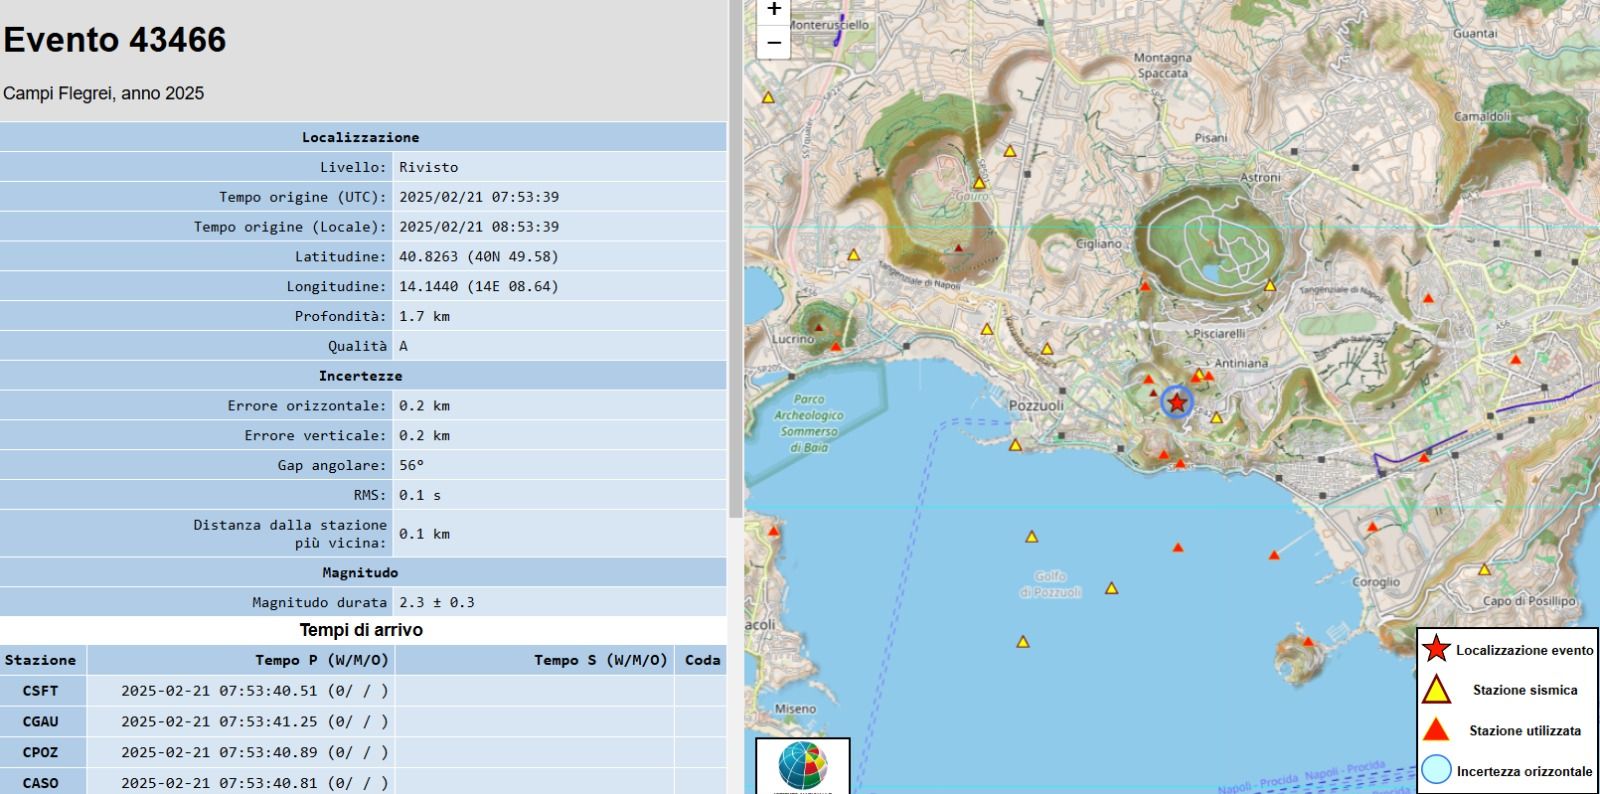The image size is (1600, 794).
Task: Click the Stazione column header
Action: (40, 660)
